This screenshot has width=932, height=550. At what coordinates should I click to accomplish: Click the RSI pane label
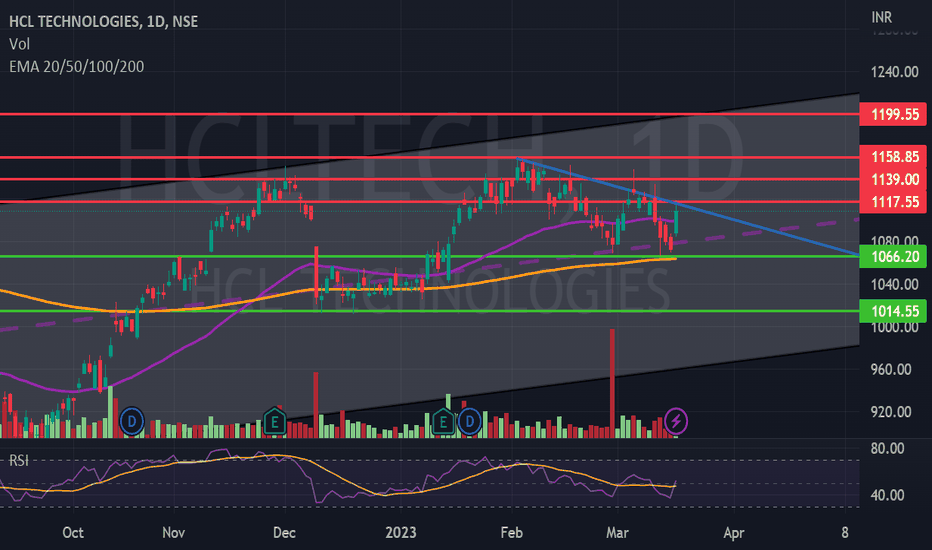pos(18,461)
